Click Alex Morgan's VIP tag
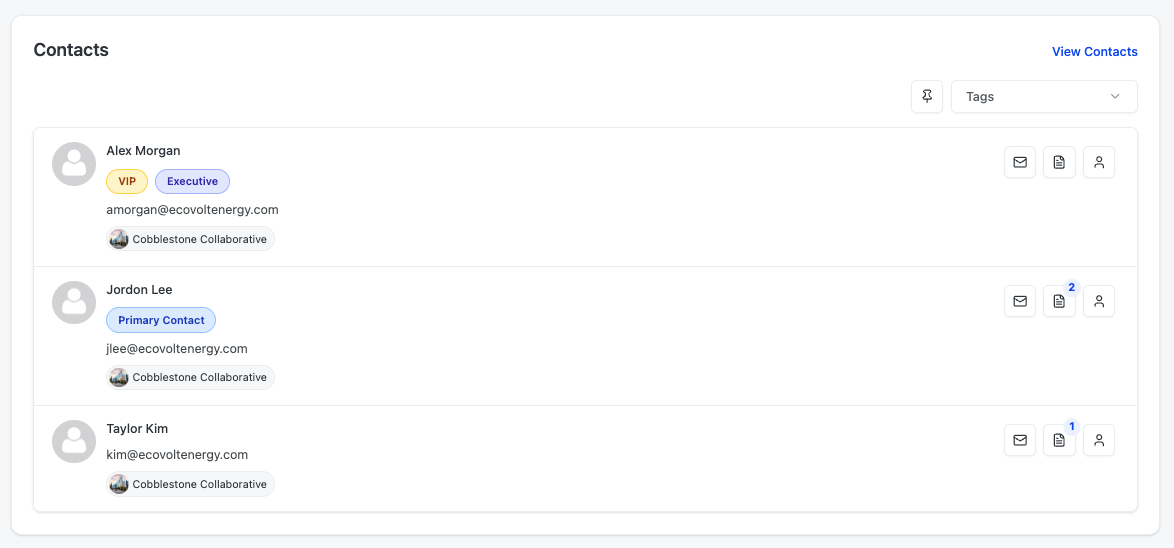 pos(127,181)
